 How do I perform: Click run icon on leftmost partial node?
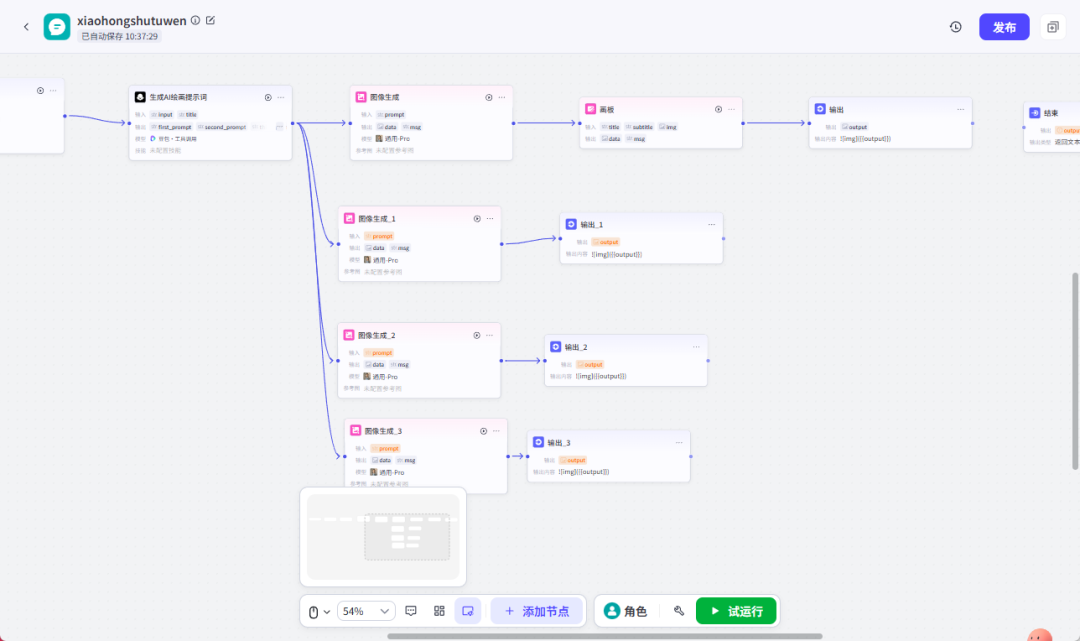(x=40, y=91)
